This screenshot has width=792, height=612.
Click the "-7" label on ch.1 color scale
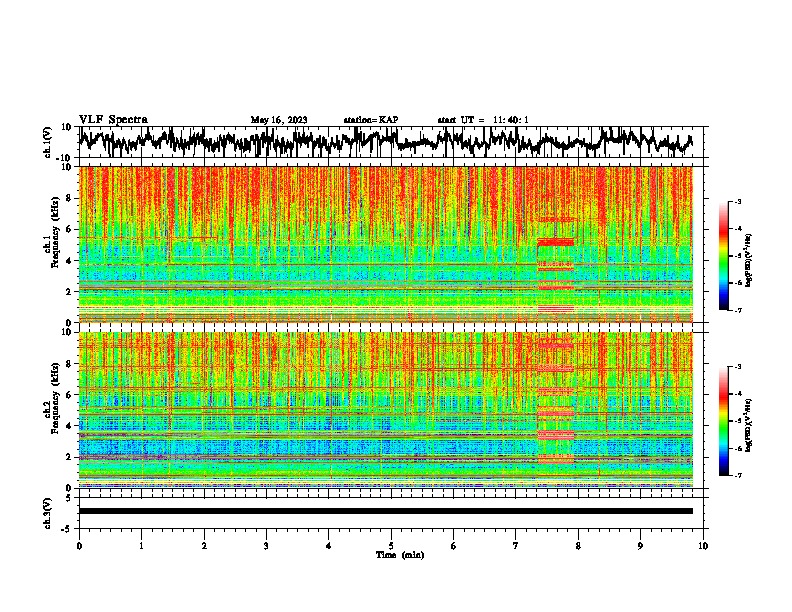tap(738, 310)
